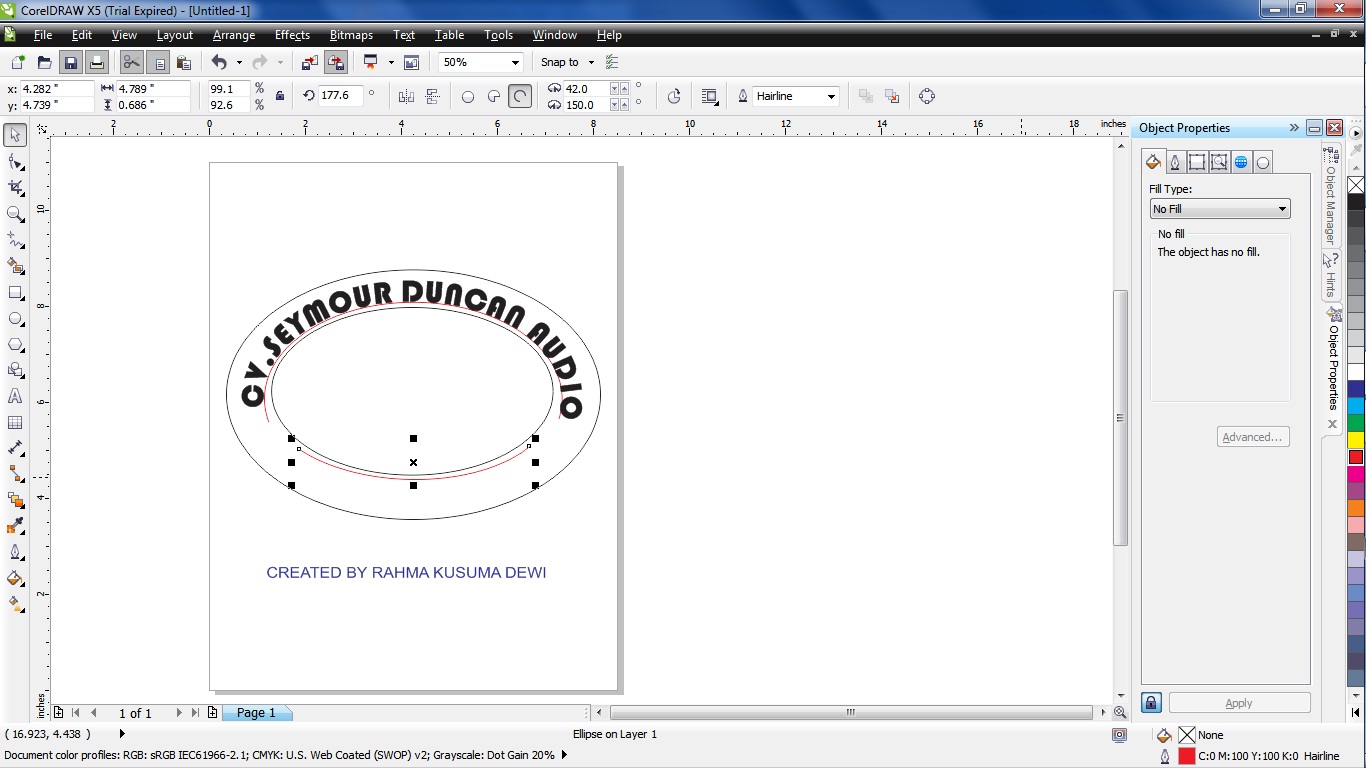
Task: Open the File menu
Action: 43,35
